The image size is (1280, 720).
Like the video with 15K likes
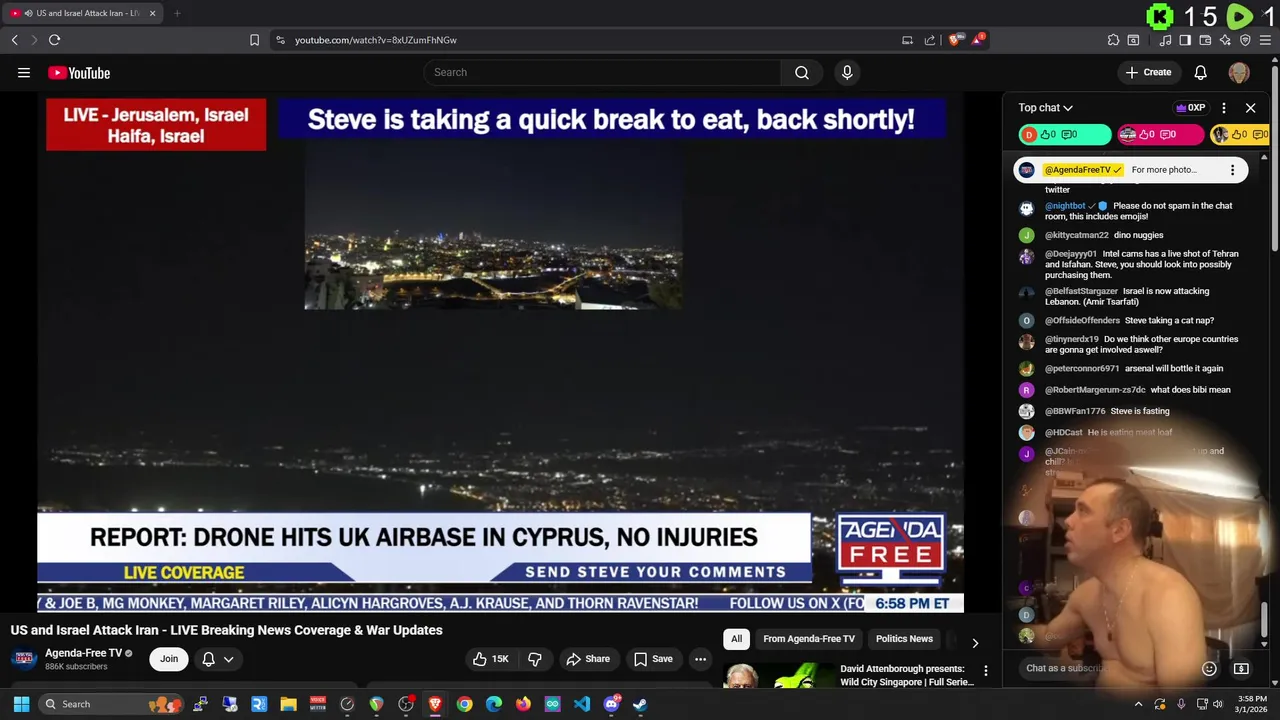point(491,659)
